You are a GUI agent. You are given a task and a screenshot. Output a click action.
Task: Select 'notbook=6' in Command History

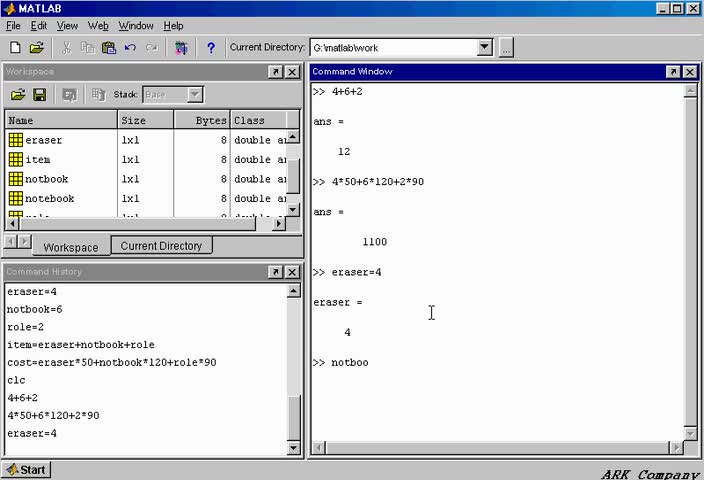click(x=35, y=309)
